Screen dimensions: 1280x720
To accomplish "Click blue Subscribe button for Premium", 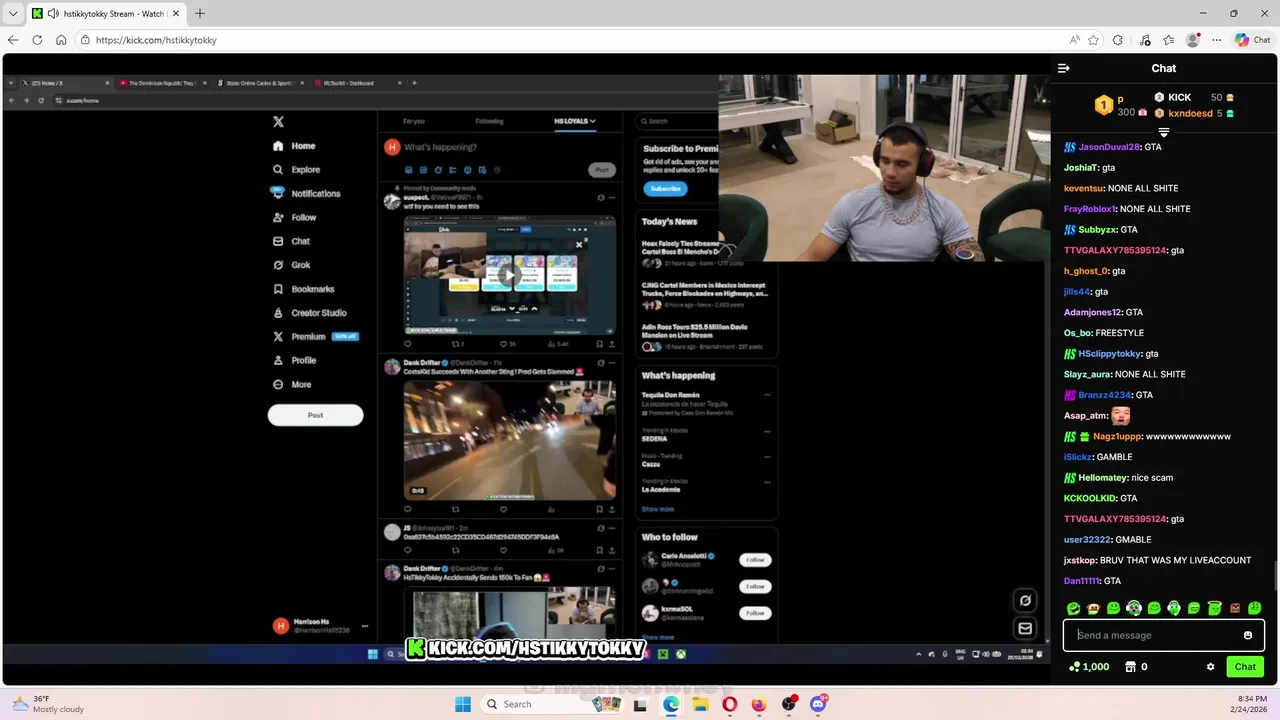I will [665, 188].
